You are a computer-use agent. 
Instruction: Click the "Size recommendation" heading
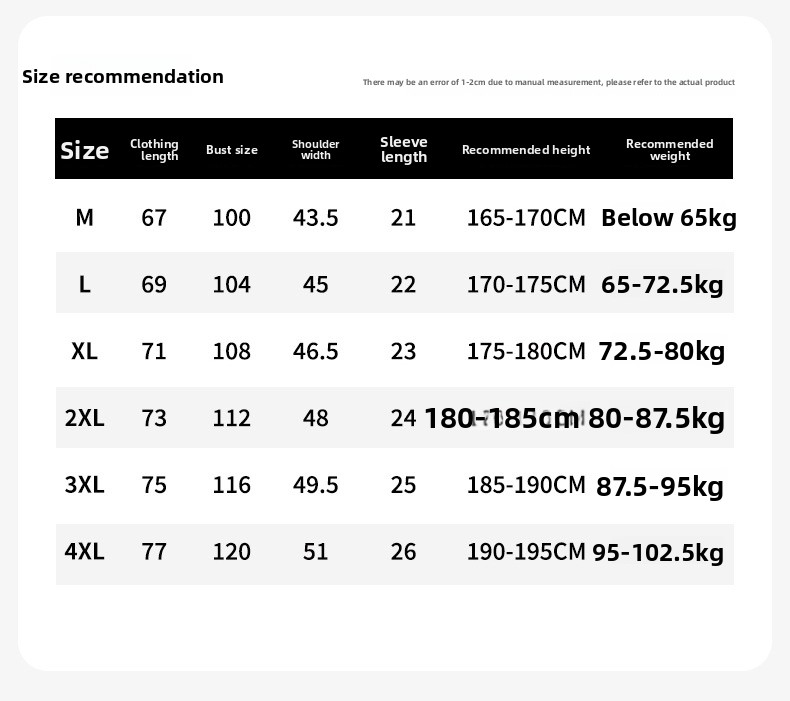point(123,77)
